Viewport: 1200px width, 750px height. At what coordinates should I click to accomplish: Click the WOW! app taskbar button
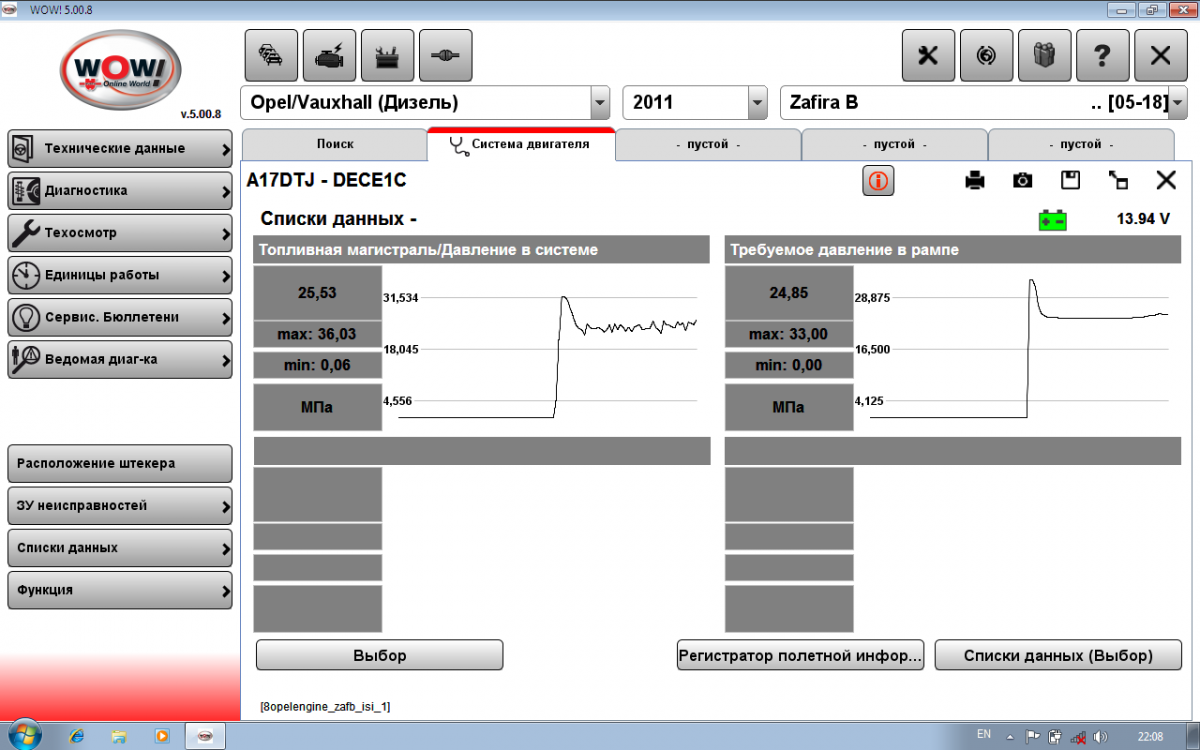click(x=204, y=735)
